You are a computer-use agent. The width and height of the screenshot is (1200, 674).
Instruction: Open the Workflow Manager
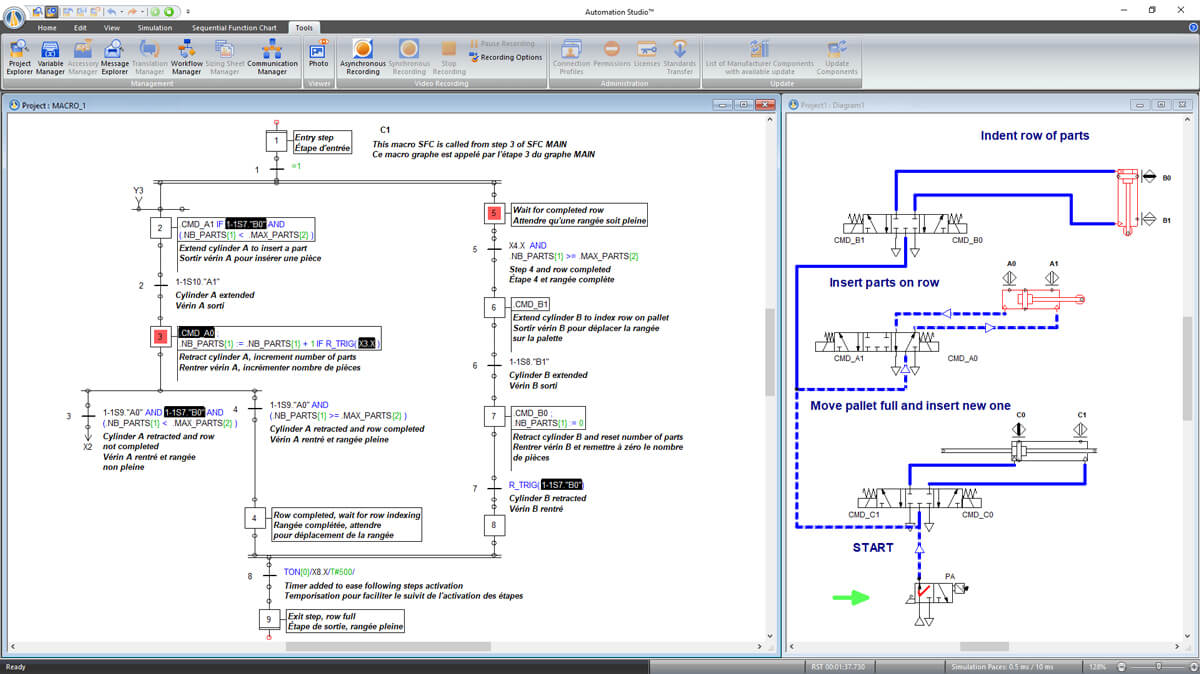tap(187, 57)
